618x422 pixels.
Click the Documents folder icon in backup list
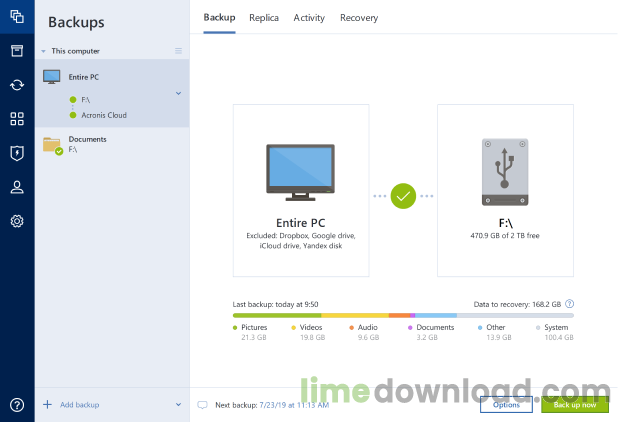click(53, 145)
